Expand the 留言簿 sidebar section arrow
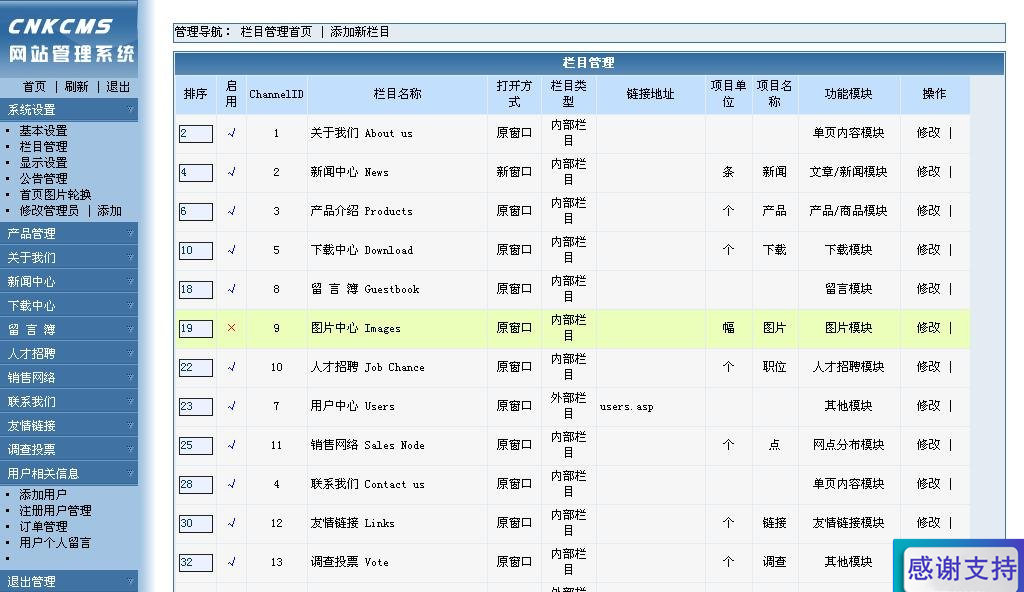1024x592 pixels. 130,329
